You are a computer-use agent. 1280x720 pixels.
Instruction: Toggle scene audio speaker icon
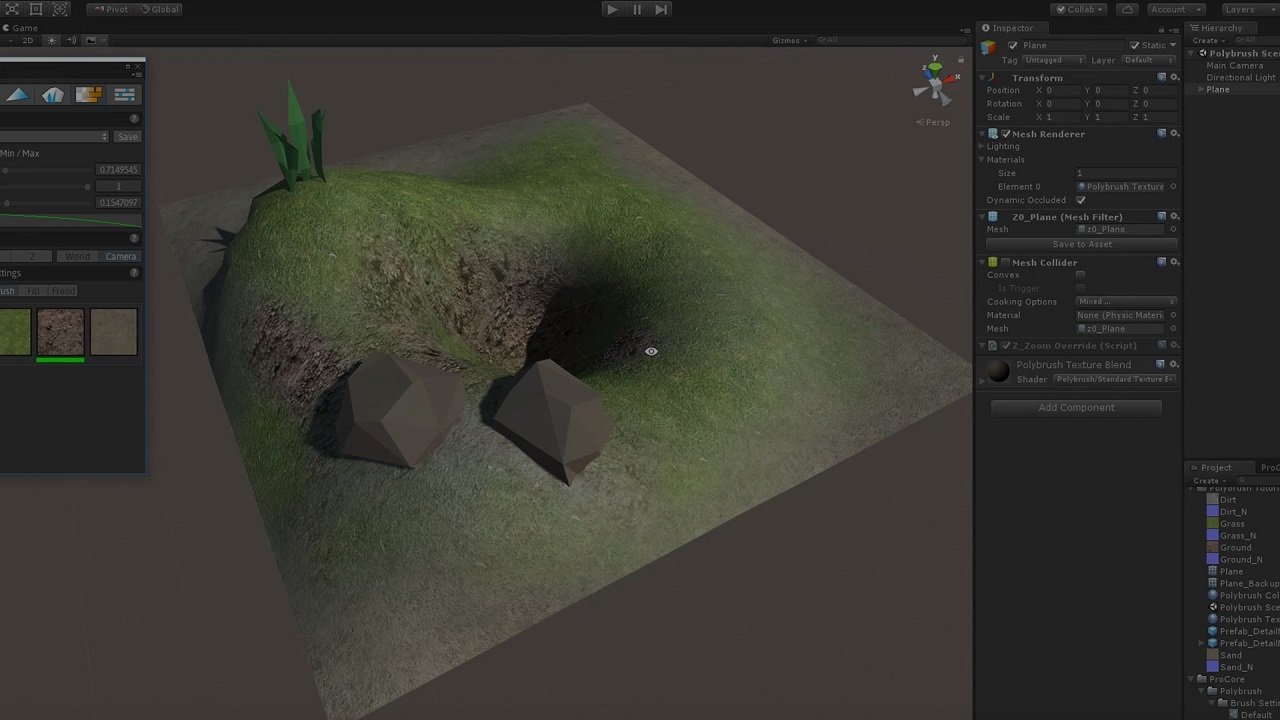pyautogui.click(x=72, y=40)
